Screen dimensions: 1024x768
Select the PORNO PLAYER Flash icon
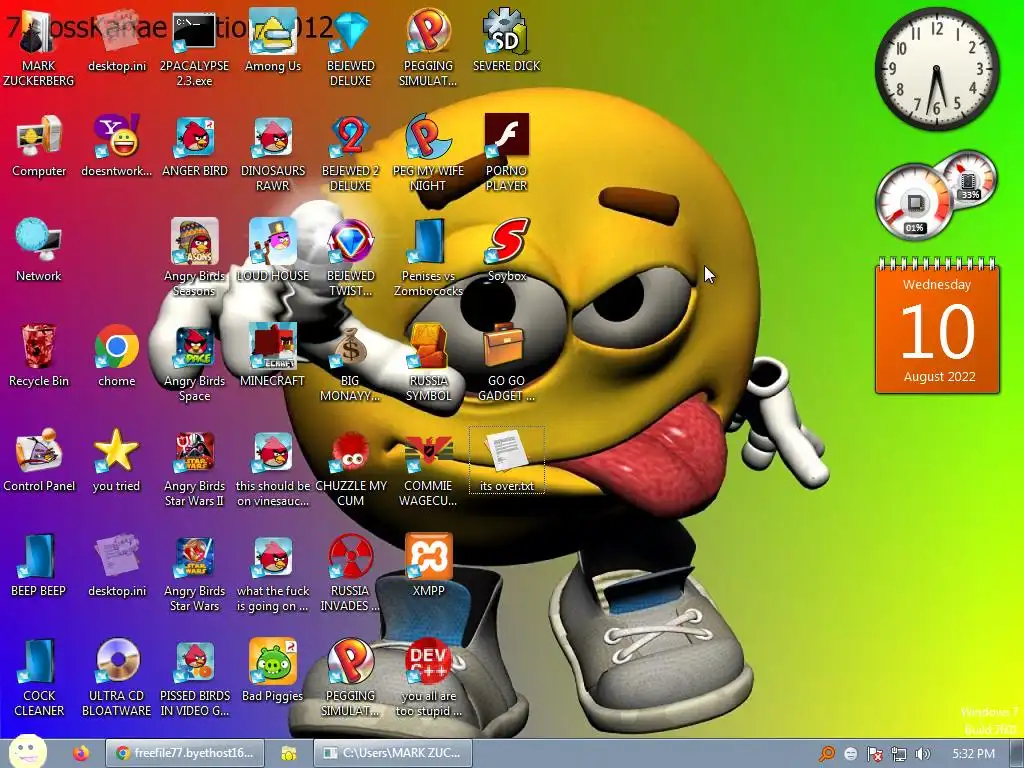[x=507, y=154]
